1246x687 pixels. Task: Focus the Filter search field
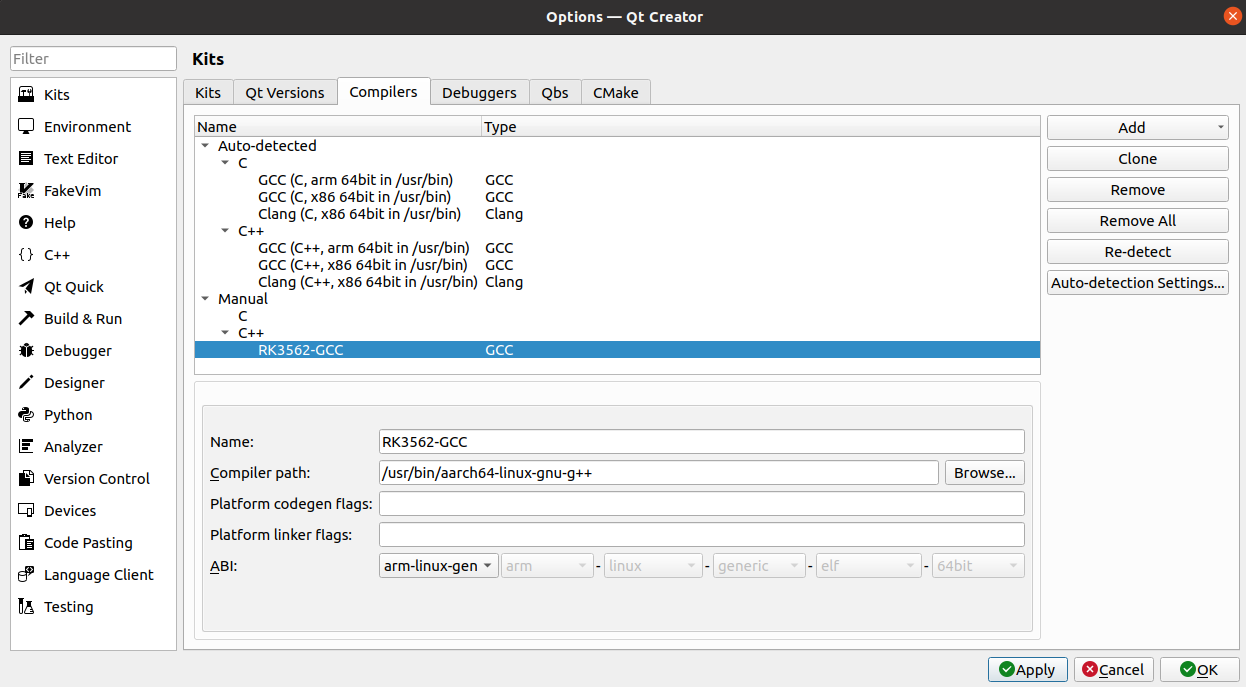(94, 59)
